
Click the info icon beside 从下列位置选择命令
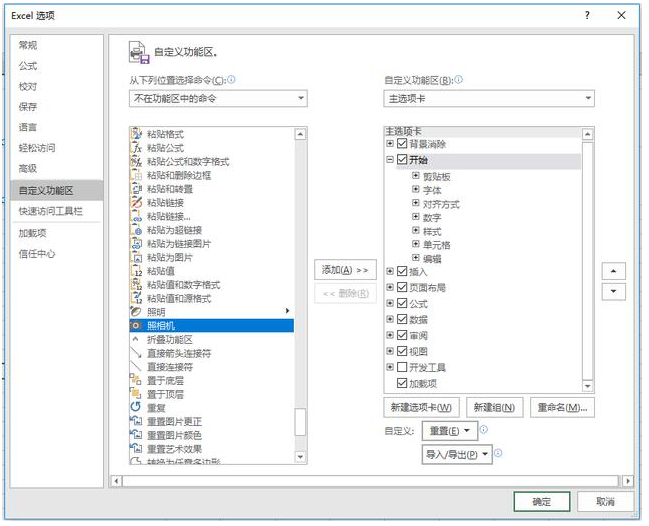tap(231, 79)
